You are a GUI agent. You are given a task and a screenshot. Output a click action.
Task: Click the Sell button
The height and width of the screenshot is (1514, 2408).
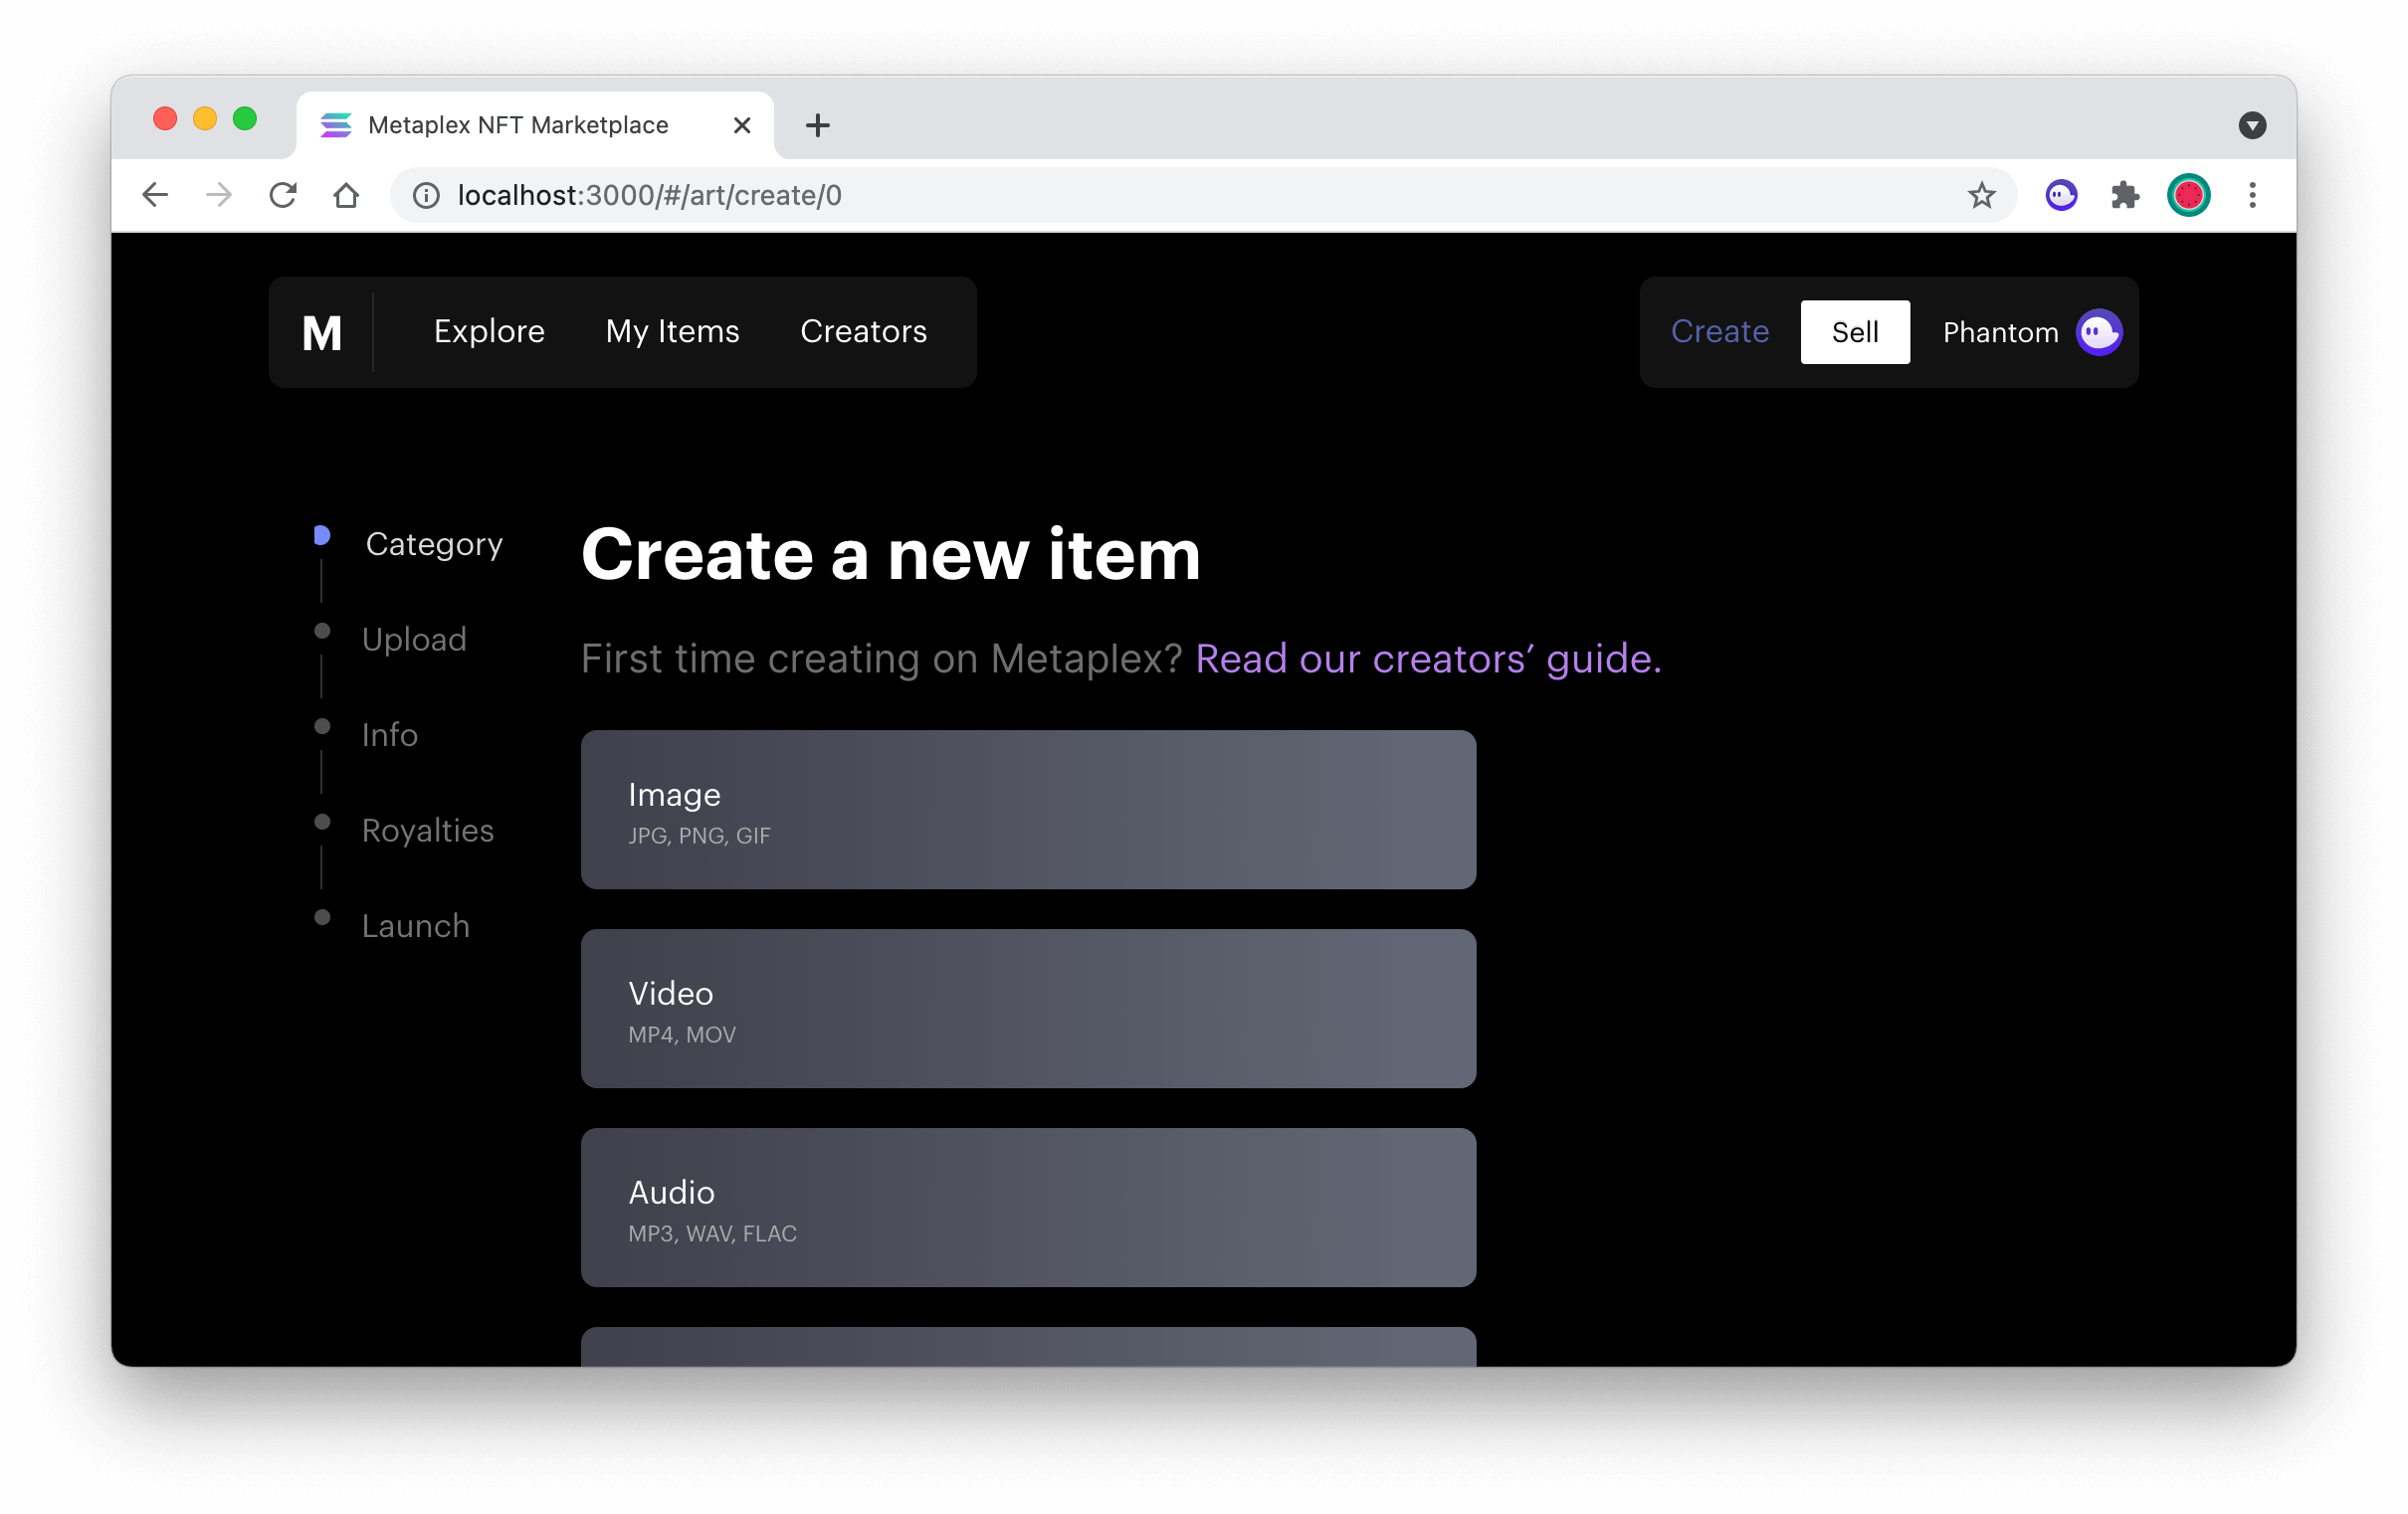coord(1855,332)
